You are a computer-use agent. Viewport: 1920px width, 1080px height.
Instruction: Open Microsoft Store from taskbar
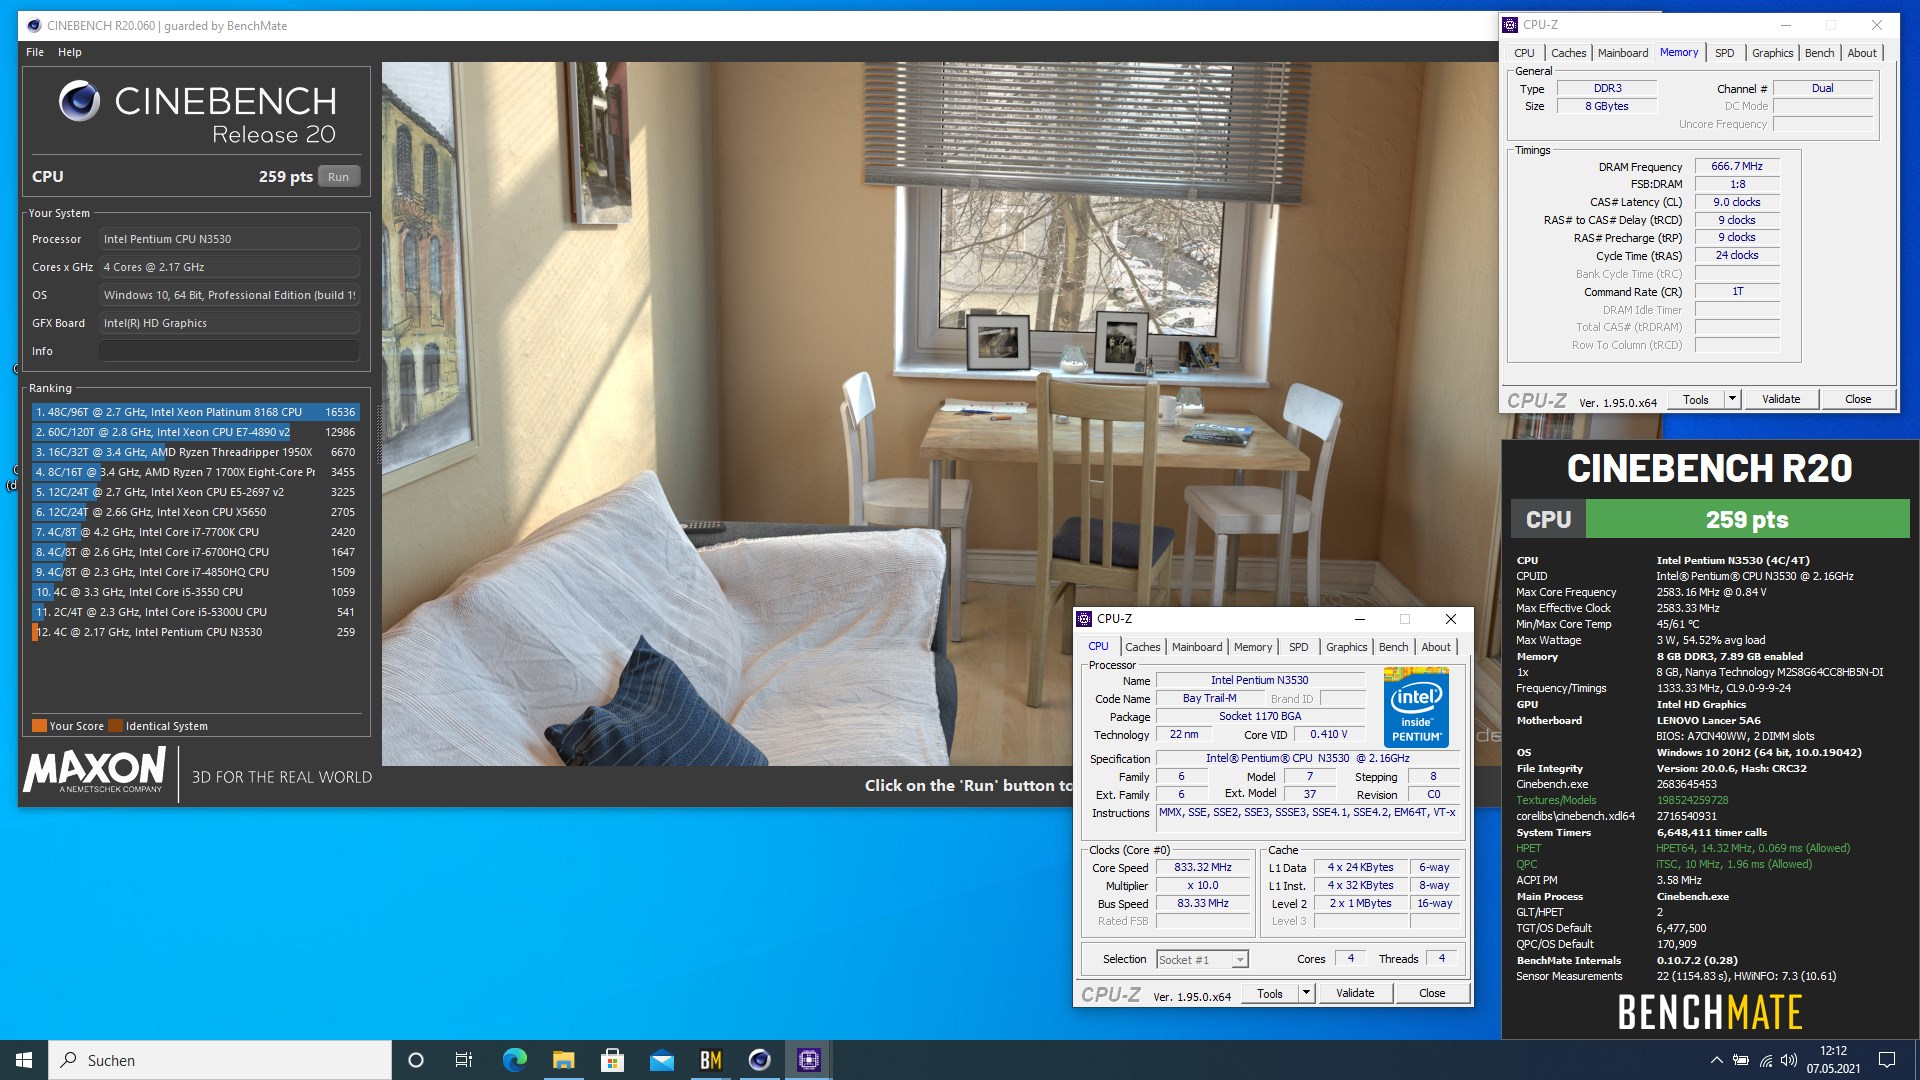(612, 1060)
